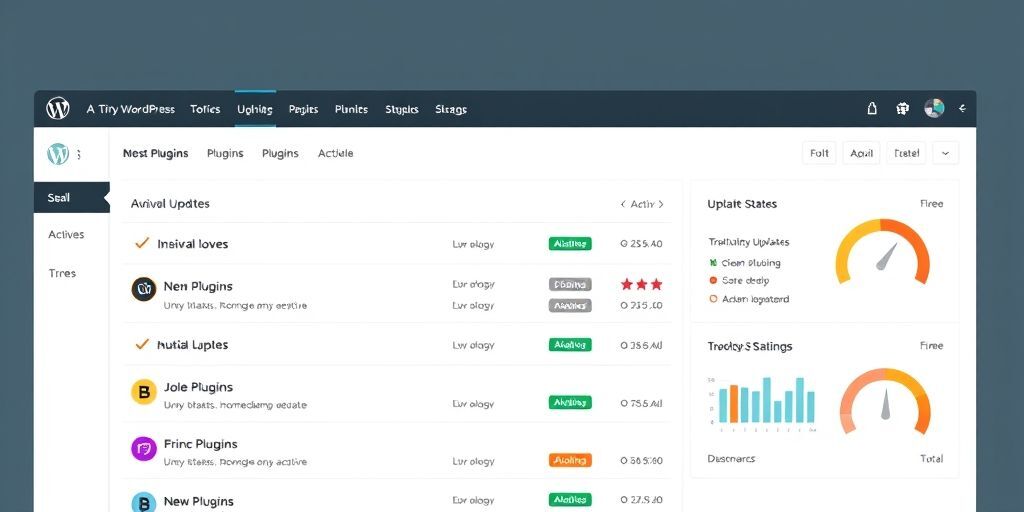Click the Frinc Plugins title
1024x512 pixels.
[200, 444]
